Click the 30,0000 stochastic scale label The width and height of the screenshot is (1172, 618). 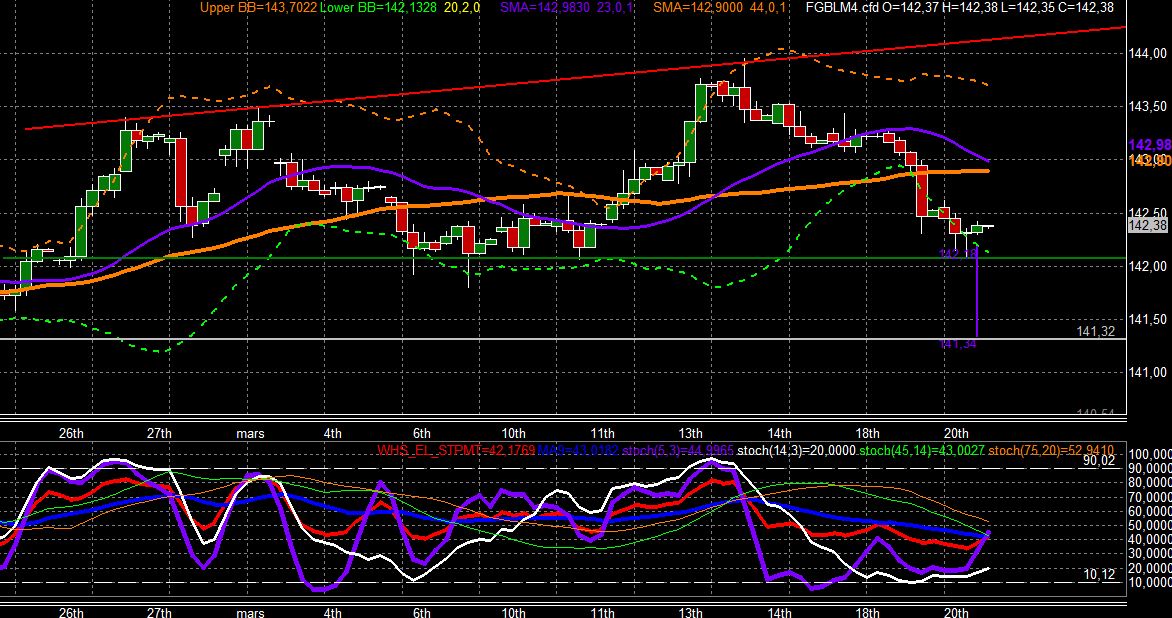(x=1150, y=554)
